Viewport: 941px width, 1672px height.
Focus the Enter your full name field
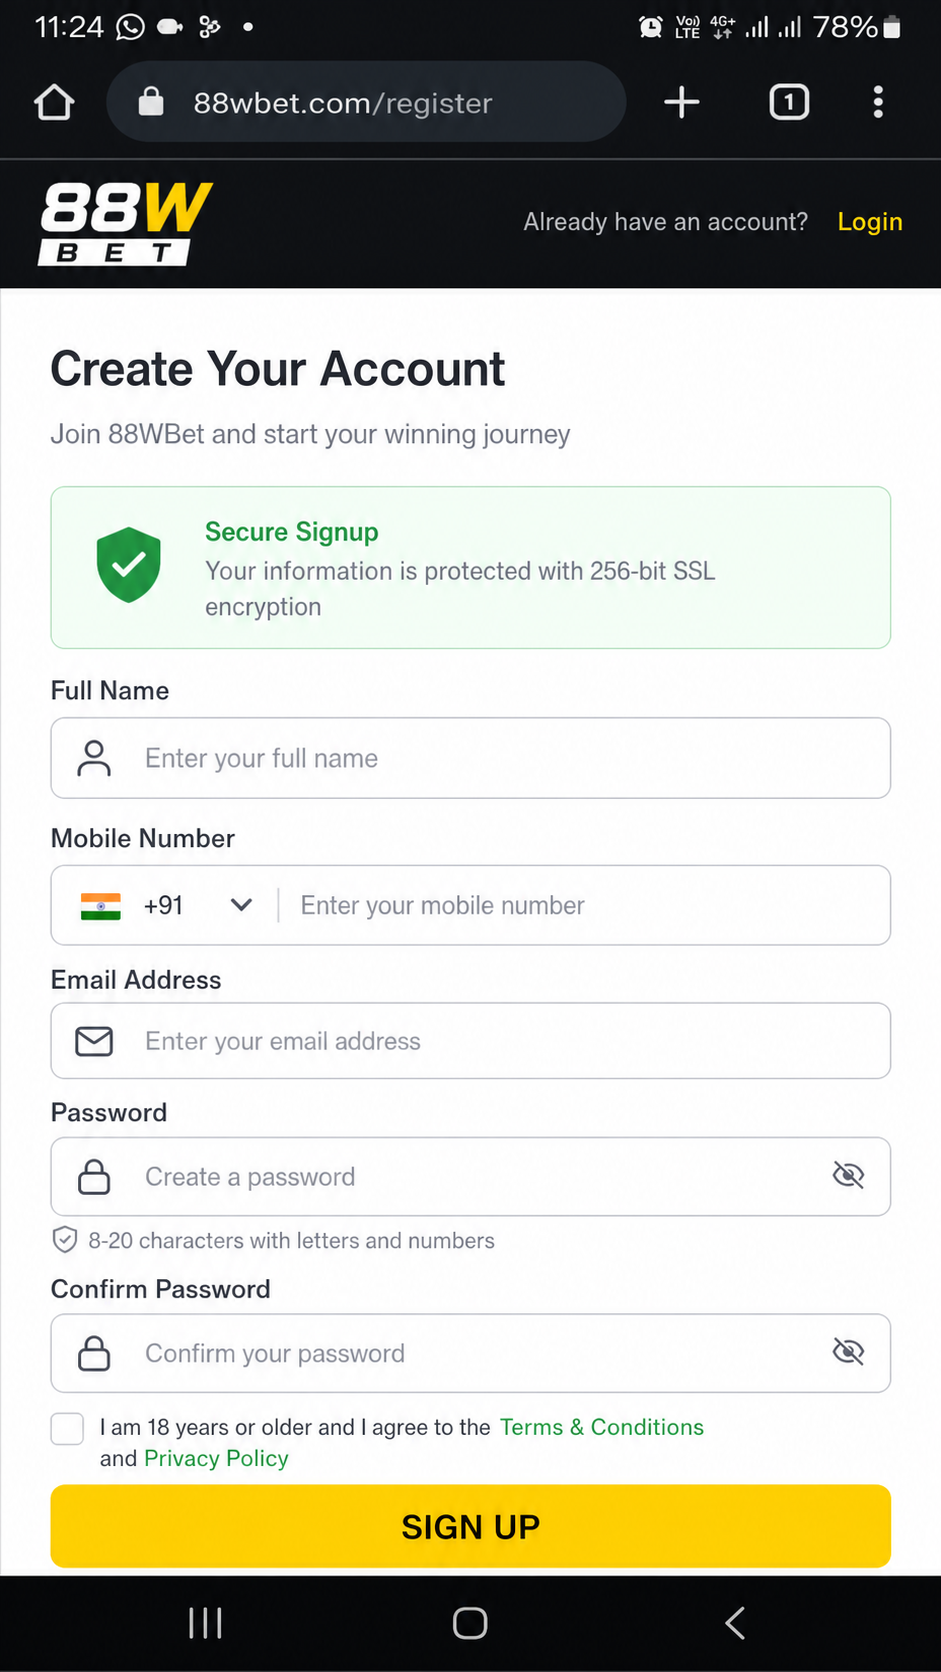471,758
